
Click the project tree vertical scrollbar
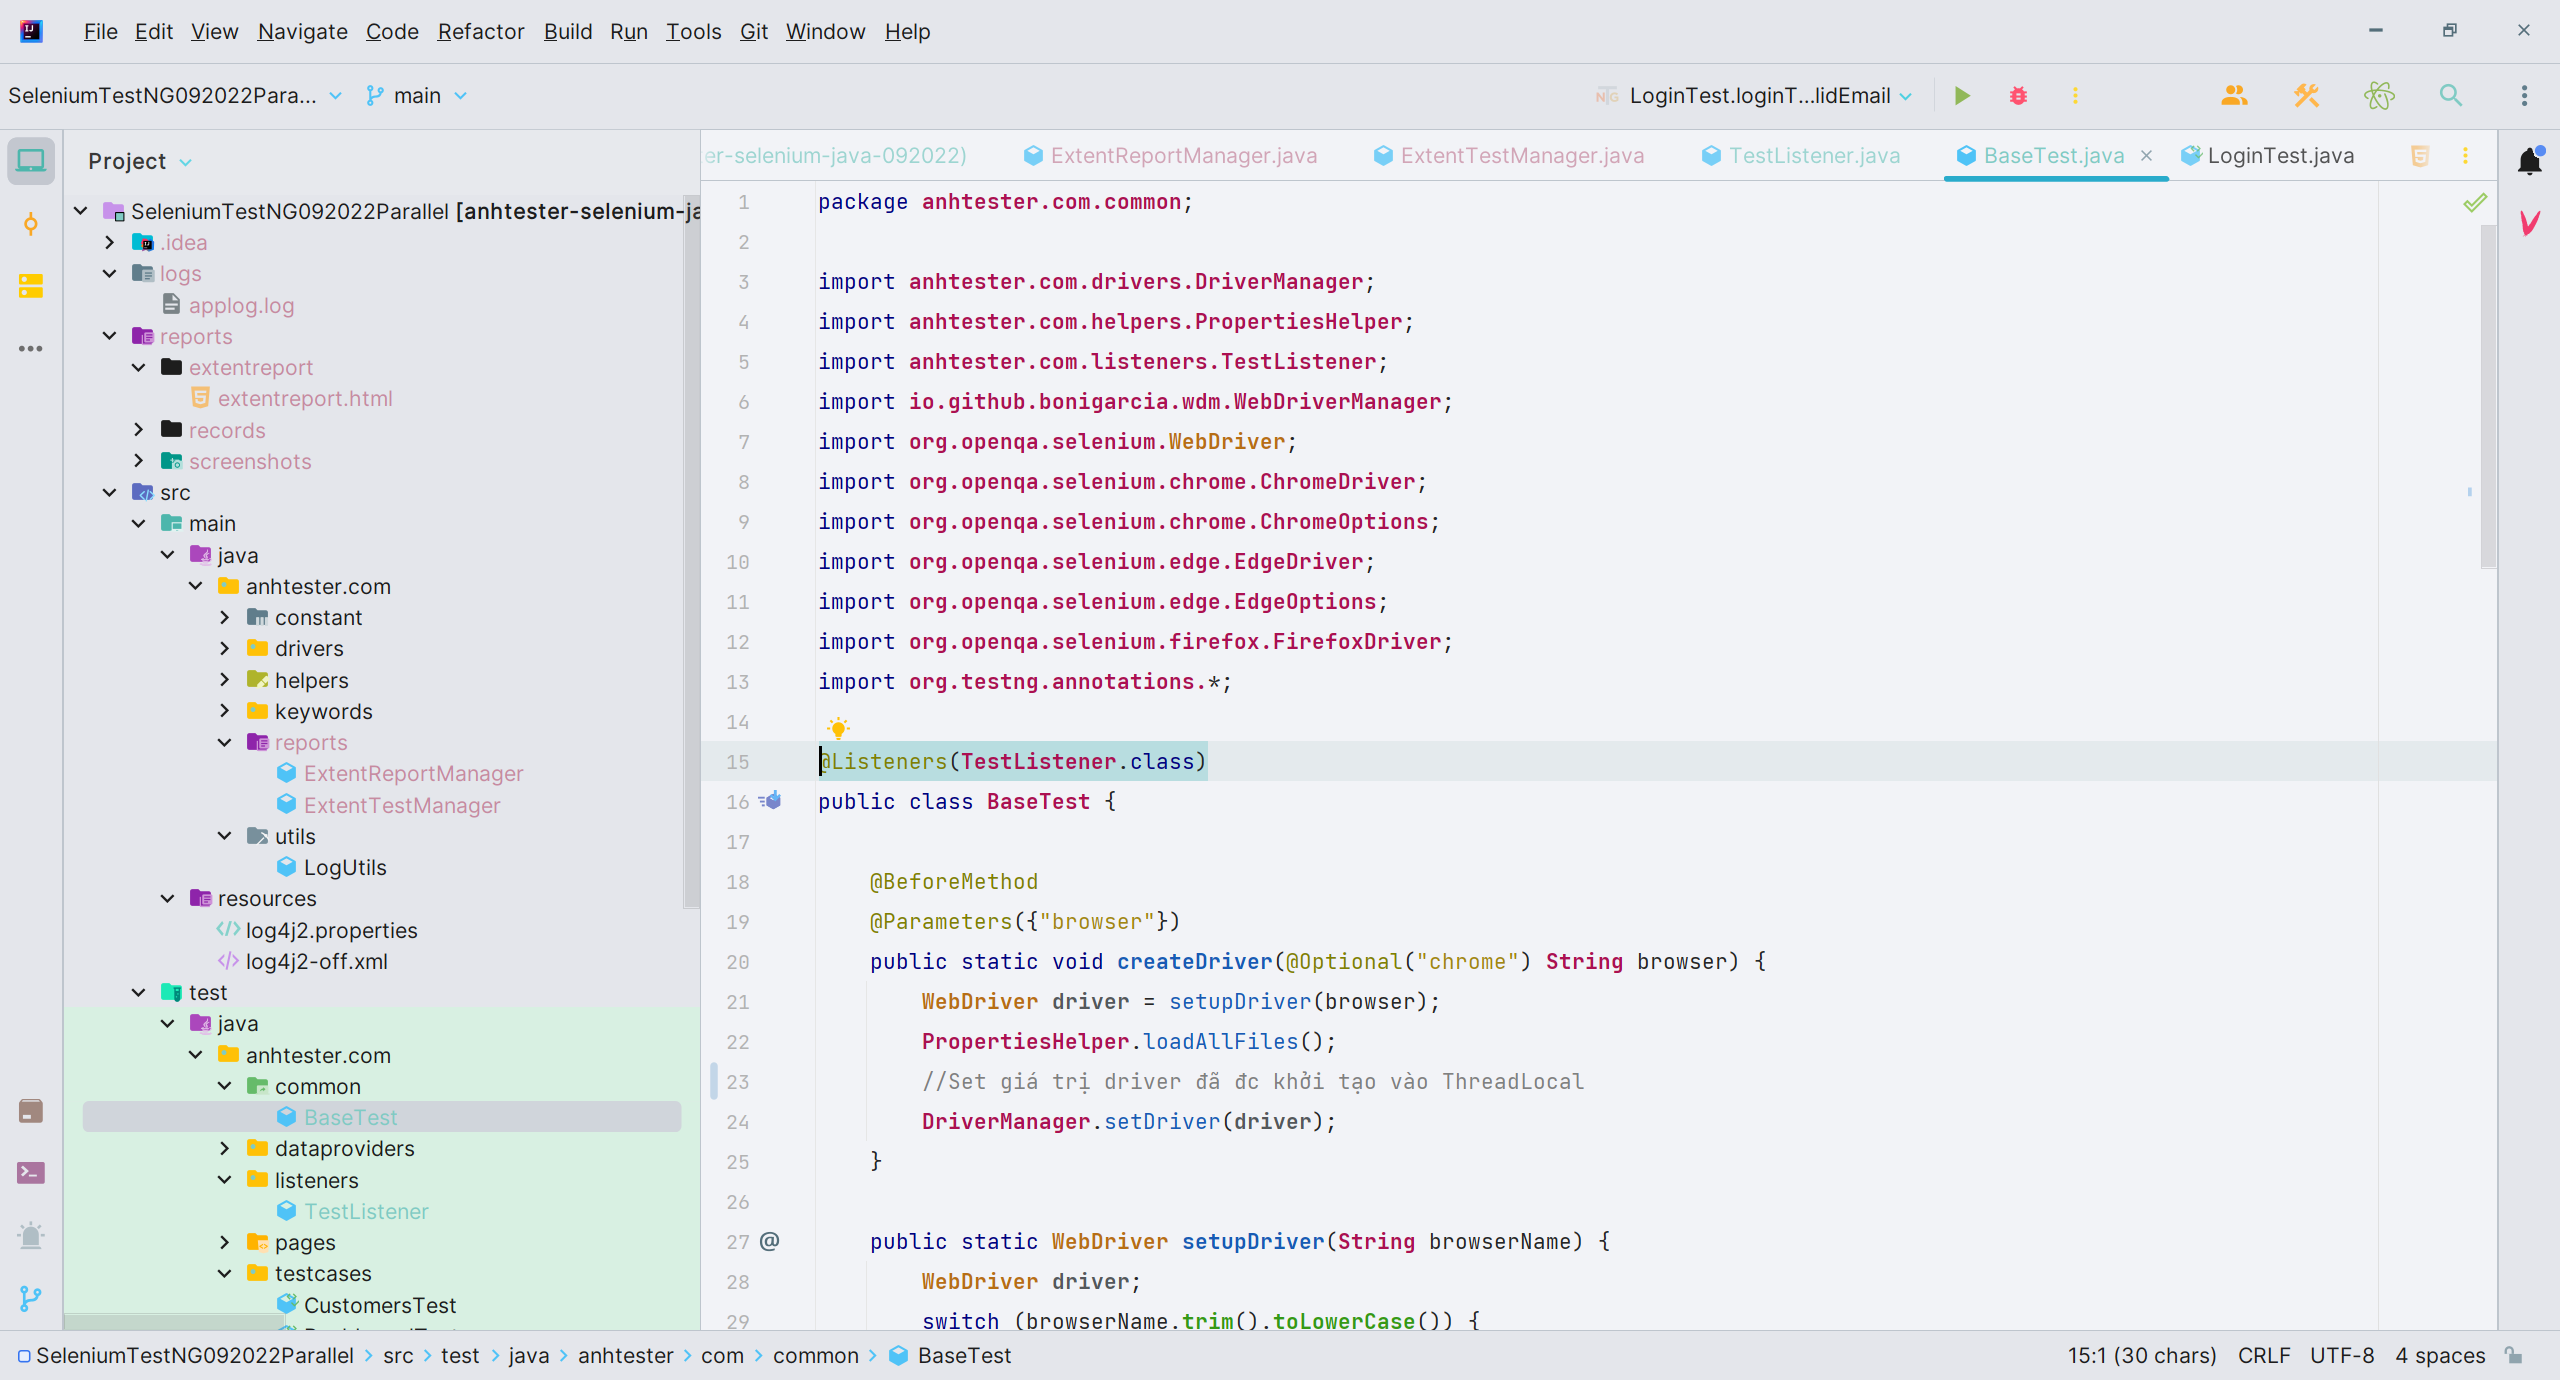point(691,550)
